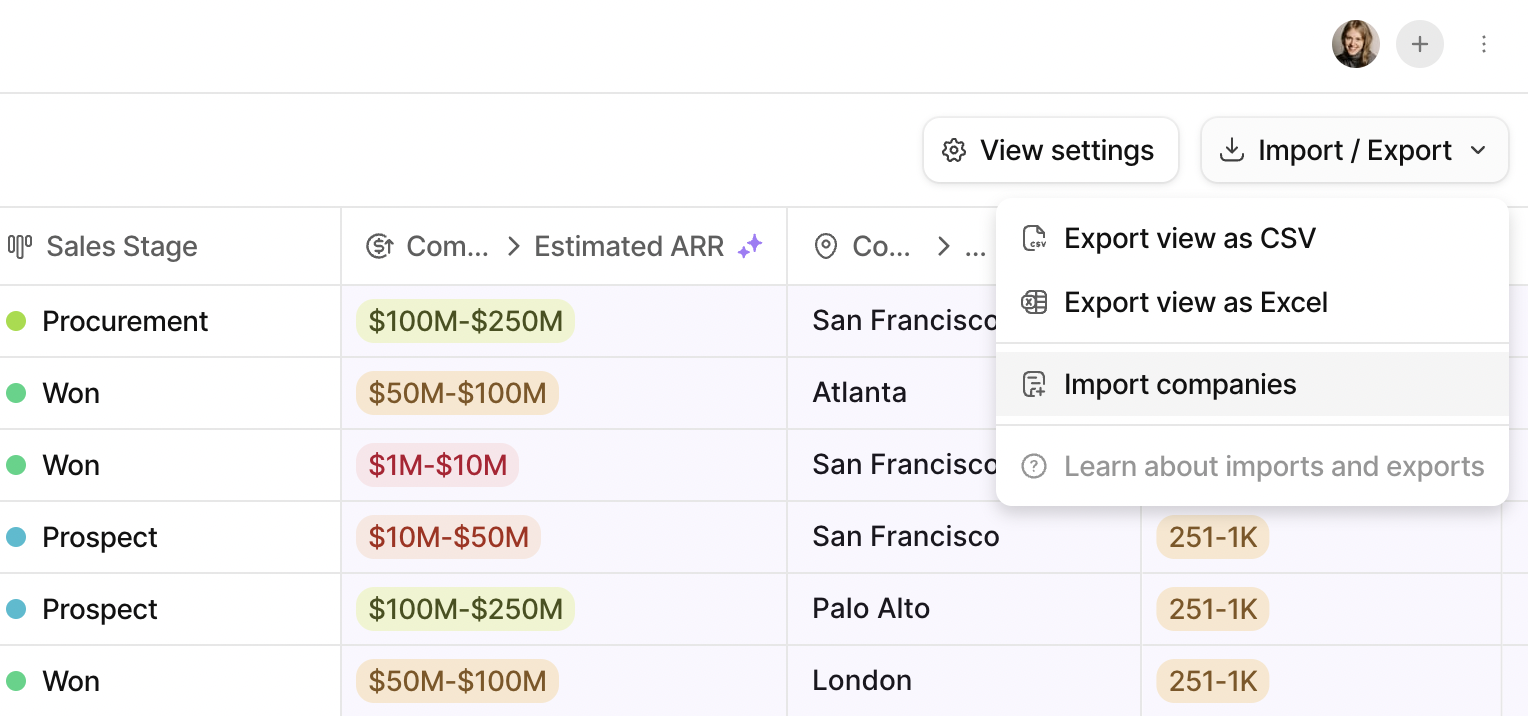
Task: Click the Won stage in the Atlanta row
Action: coord(71,393)
